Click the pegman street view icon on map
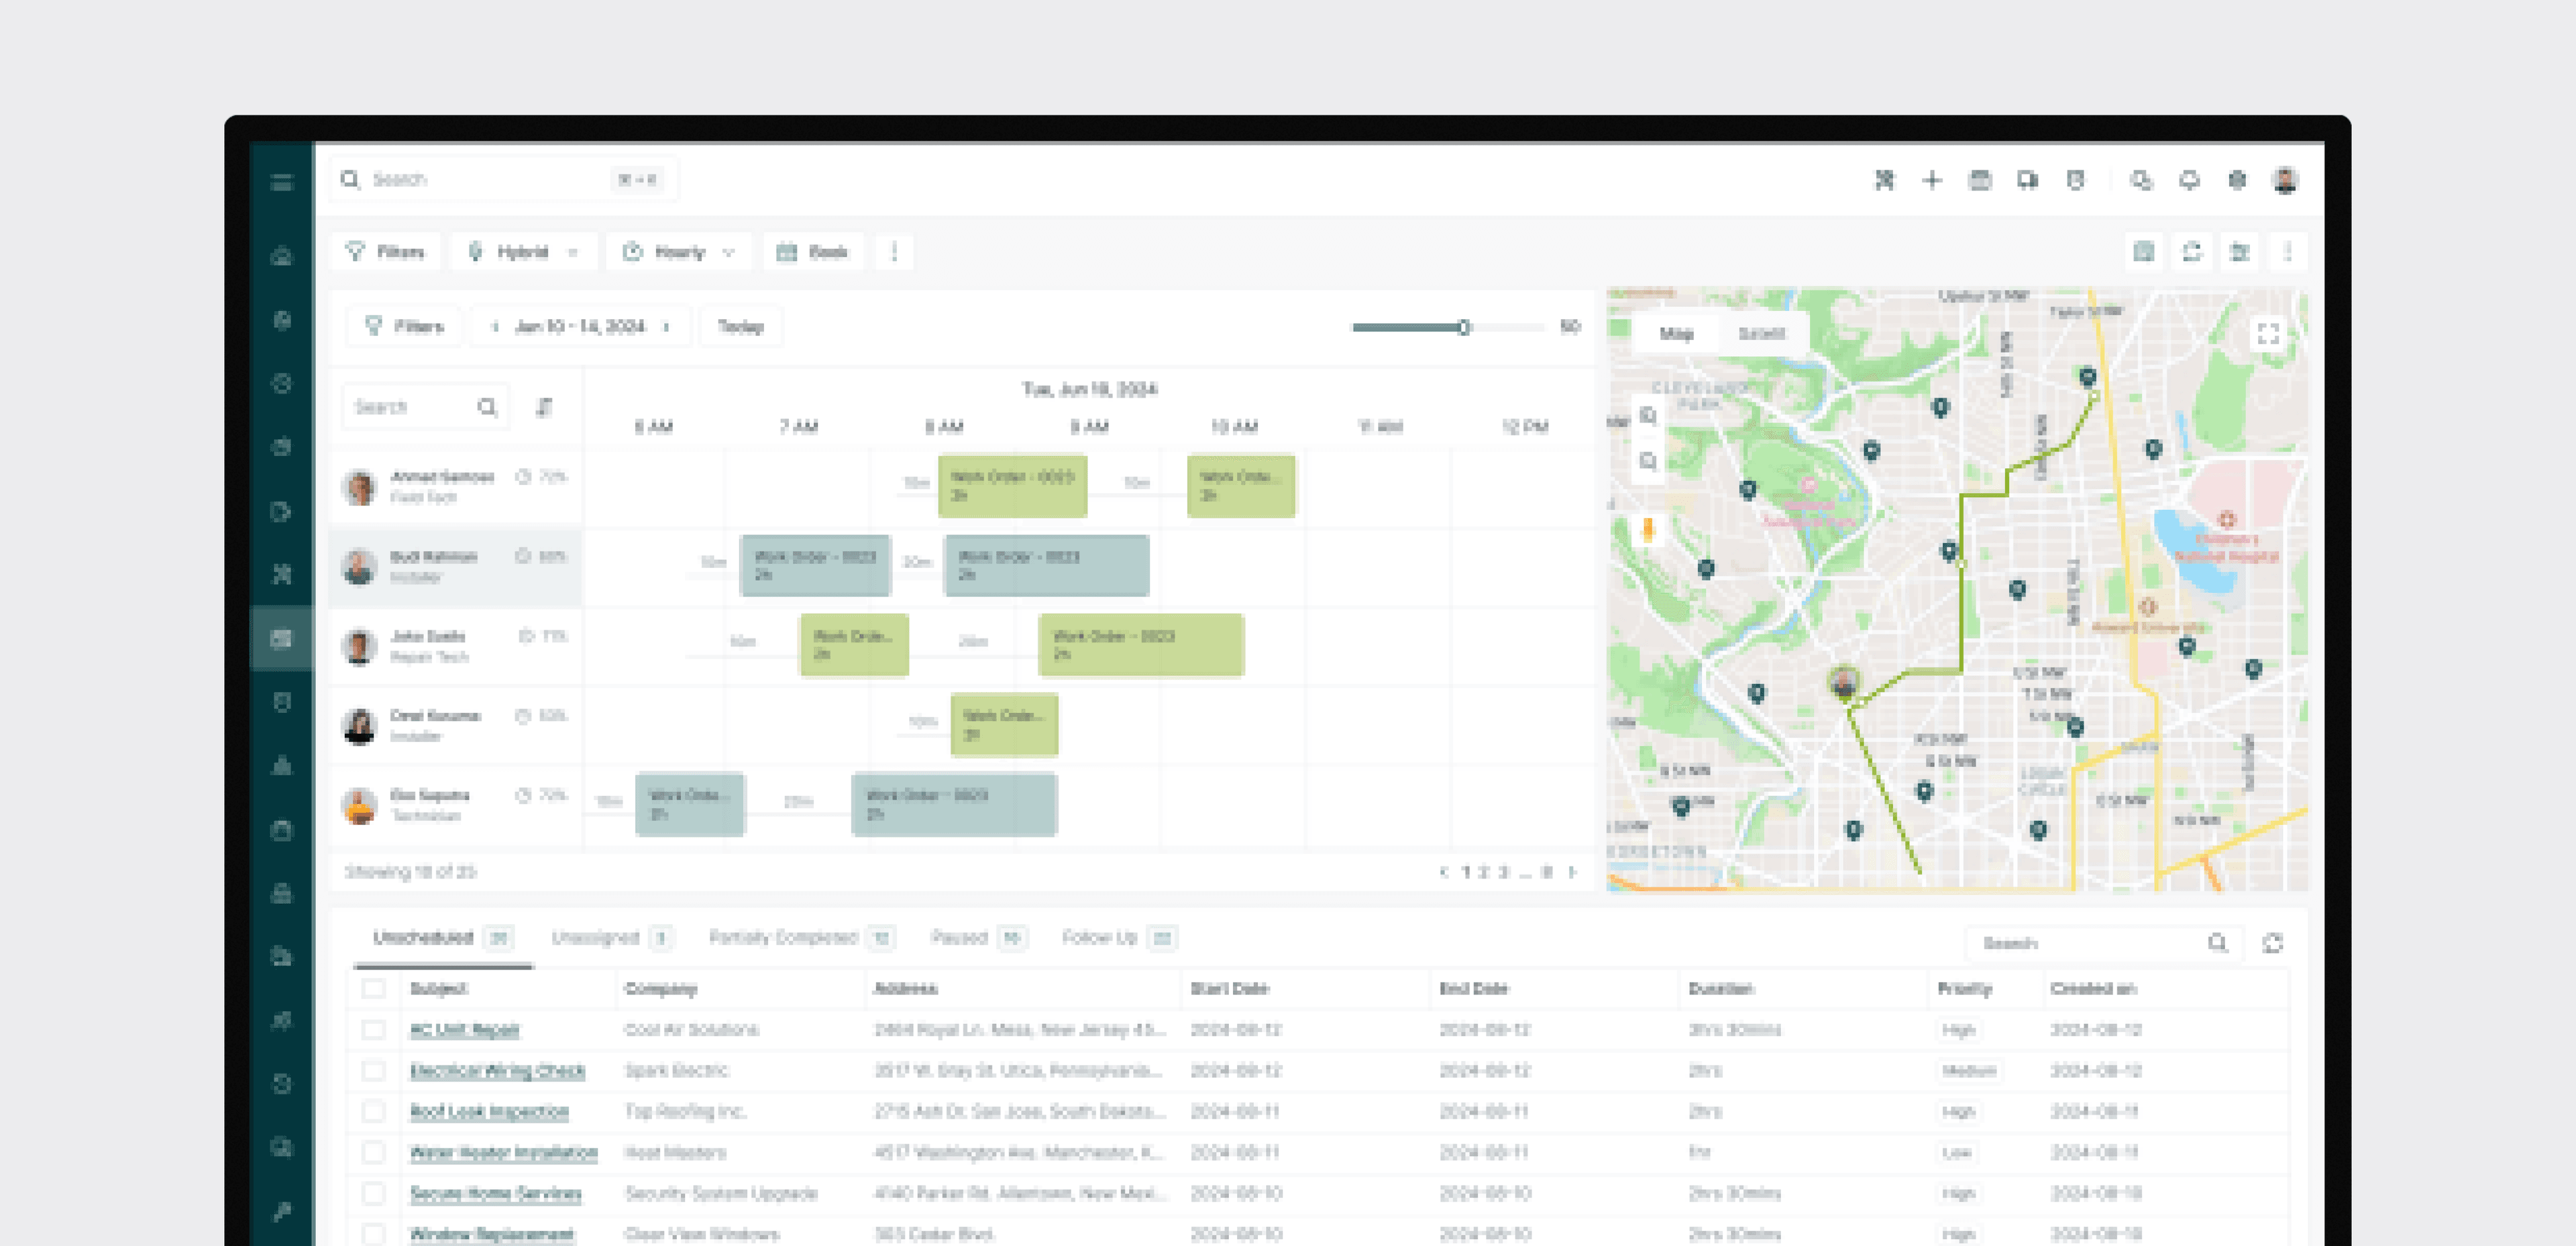The height and width of the screenshot is (1246, 2576). tap(1648, 529)
